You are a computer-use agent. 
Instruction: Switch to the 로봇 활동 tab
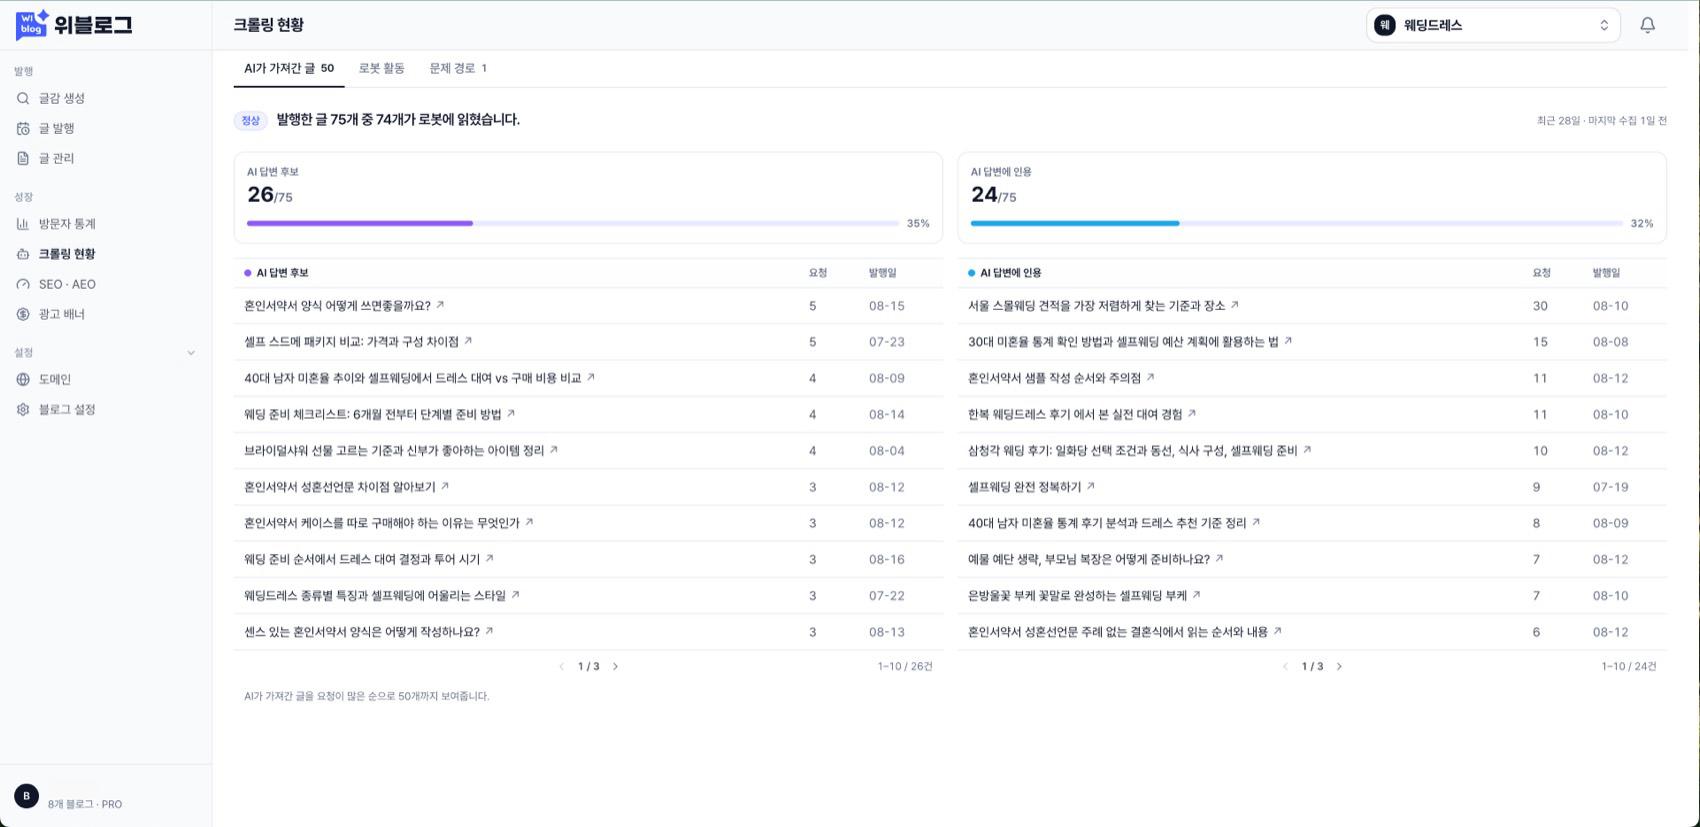382,68
